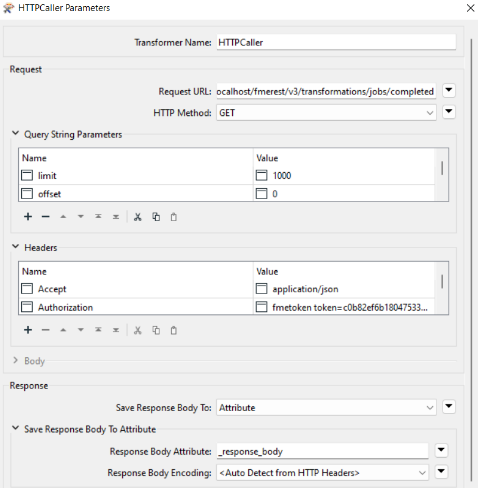The width and height of the screenshot is (478, 490).
Task: Open the Request URL options arrow menu
Action: coord(449,90)
